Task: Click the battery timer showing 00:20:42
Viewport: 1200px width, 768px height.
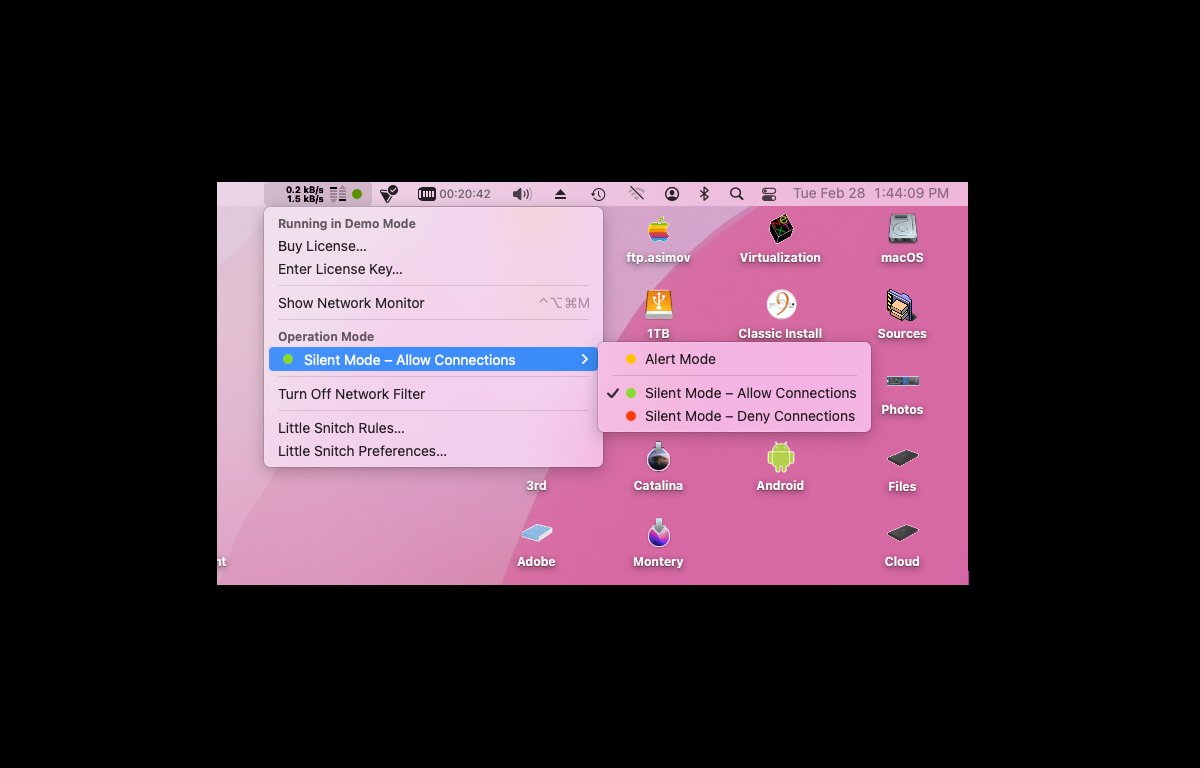Action: click(x=455, y=194)
